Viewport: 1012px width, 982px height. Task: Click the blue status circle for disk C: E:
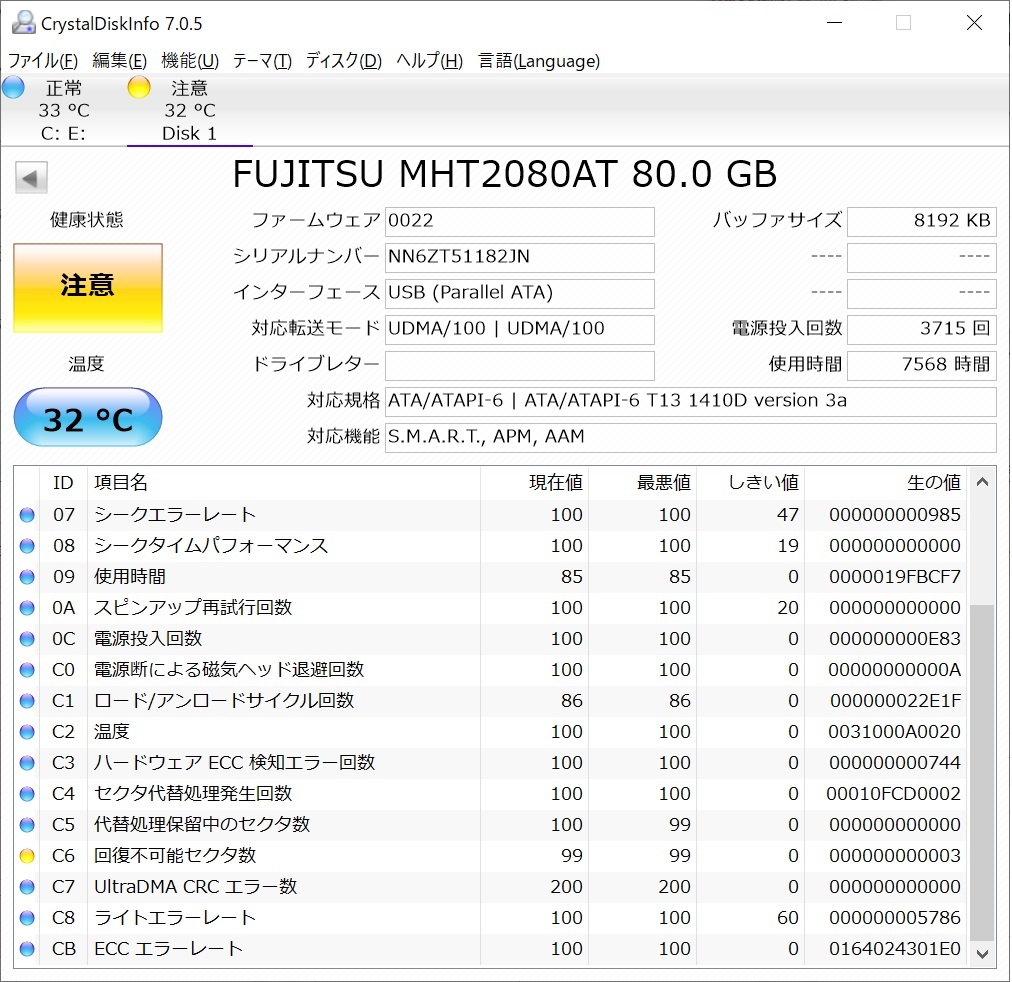click(x=14, y=87)
